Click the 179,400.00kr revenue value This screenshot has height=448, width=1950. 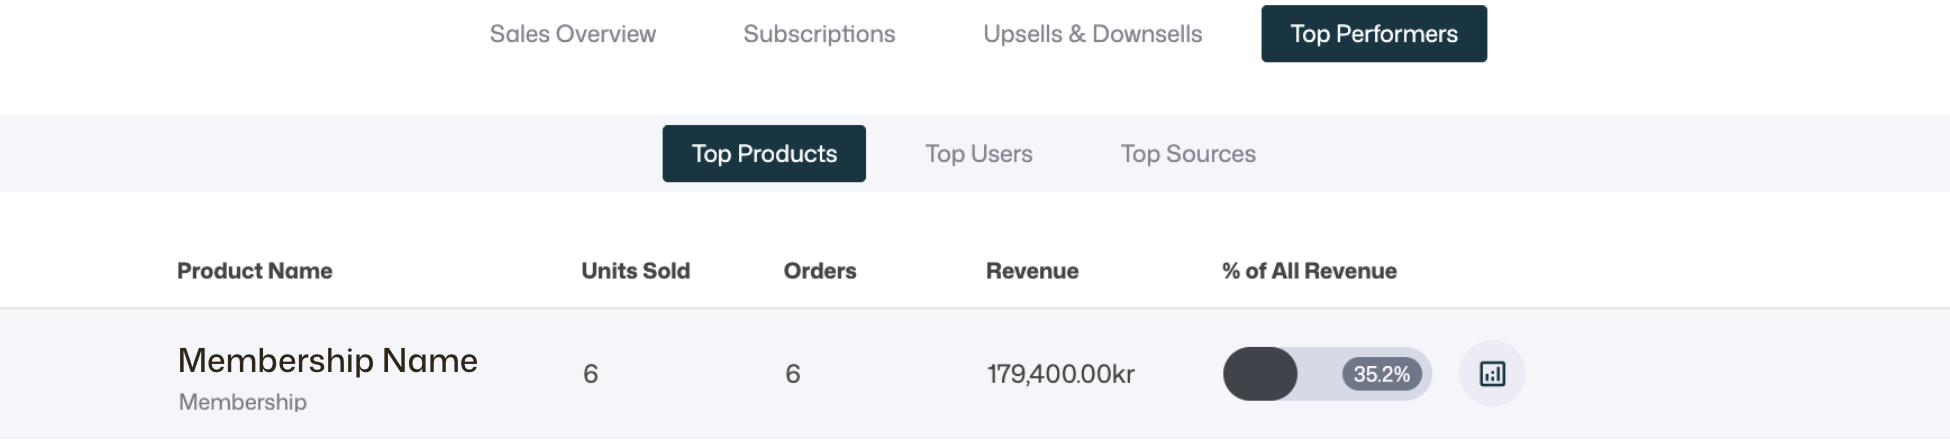point(1060,374)
